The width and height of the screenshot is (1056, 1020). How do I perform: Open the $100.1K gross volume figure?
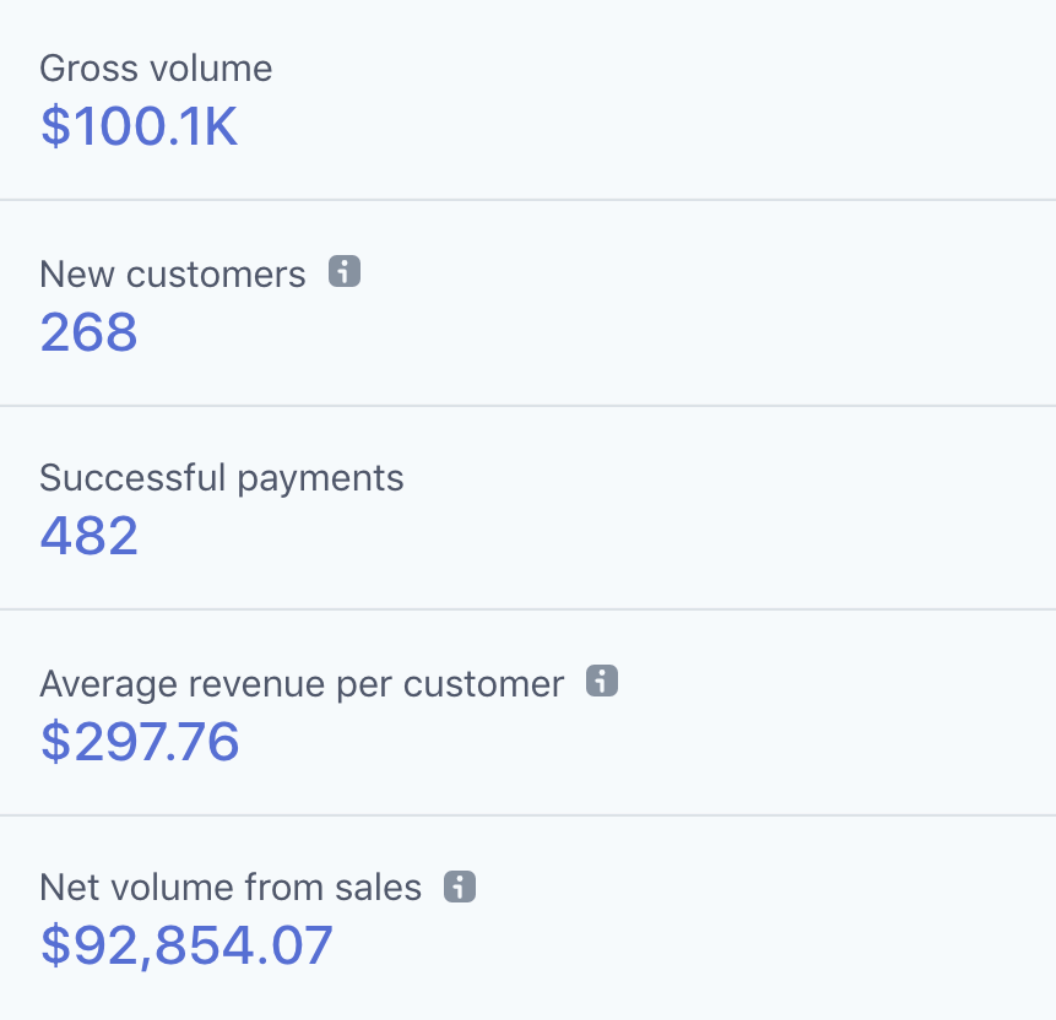coord(139,126)
